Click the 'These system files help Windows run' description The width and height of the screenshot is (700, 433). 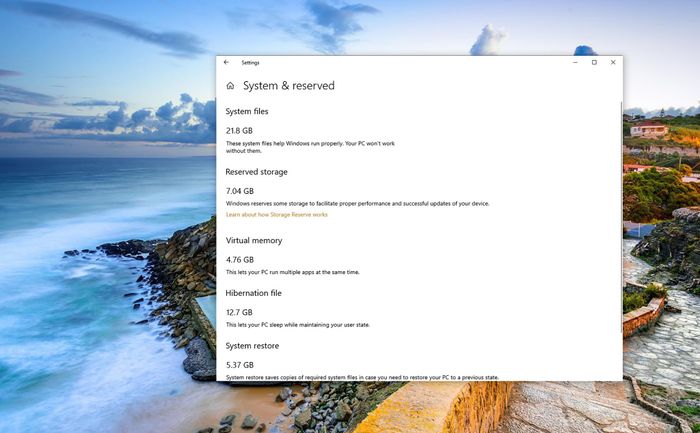coord(310,147)
